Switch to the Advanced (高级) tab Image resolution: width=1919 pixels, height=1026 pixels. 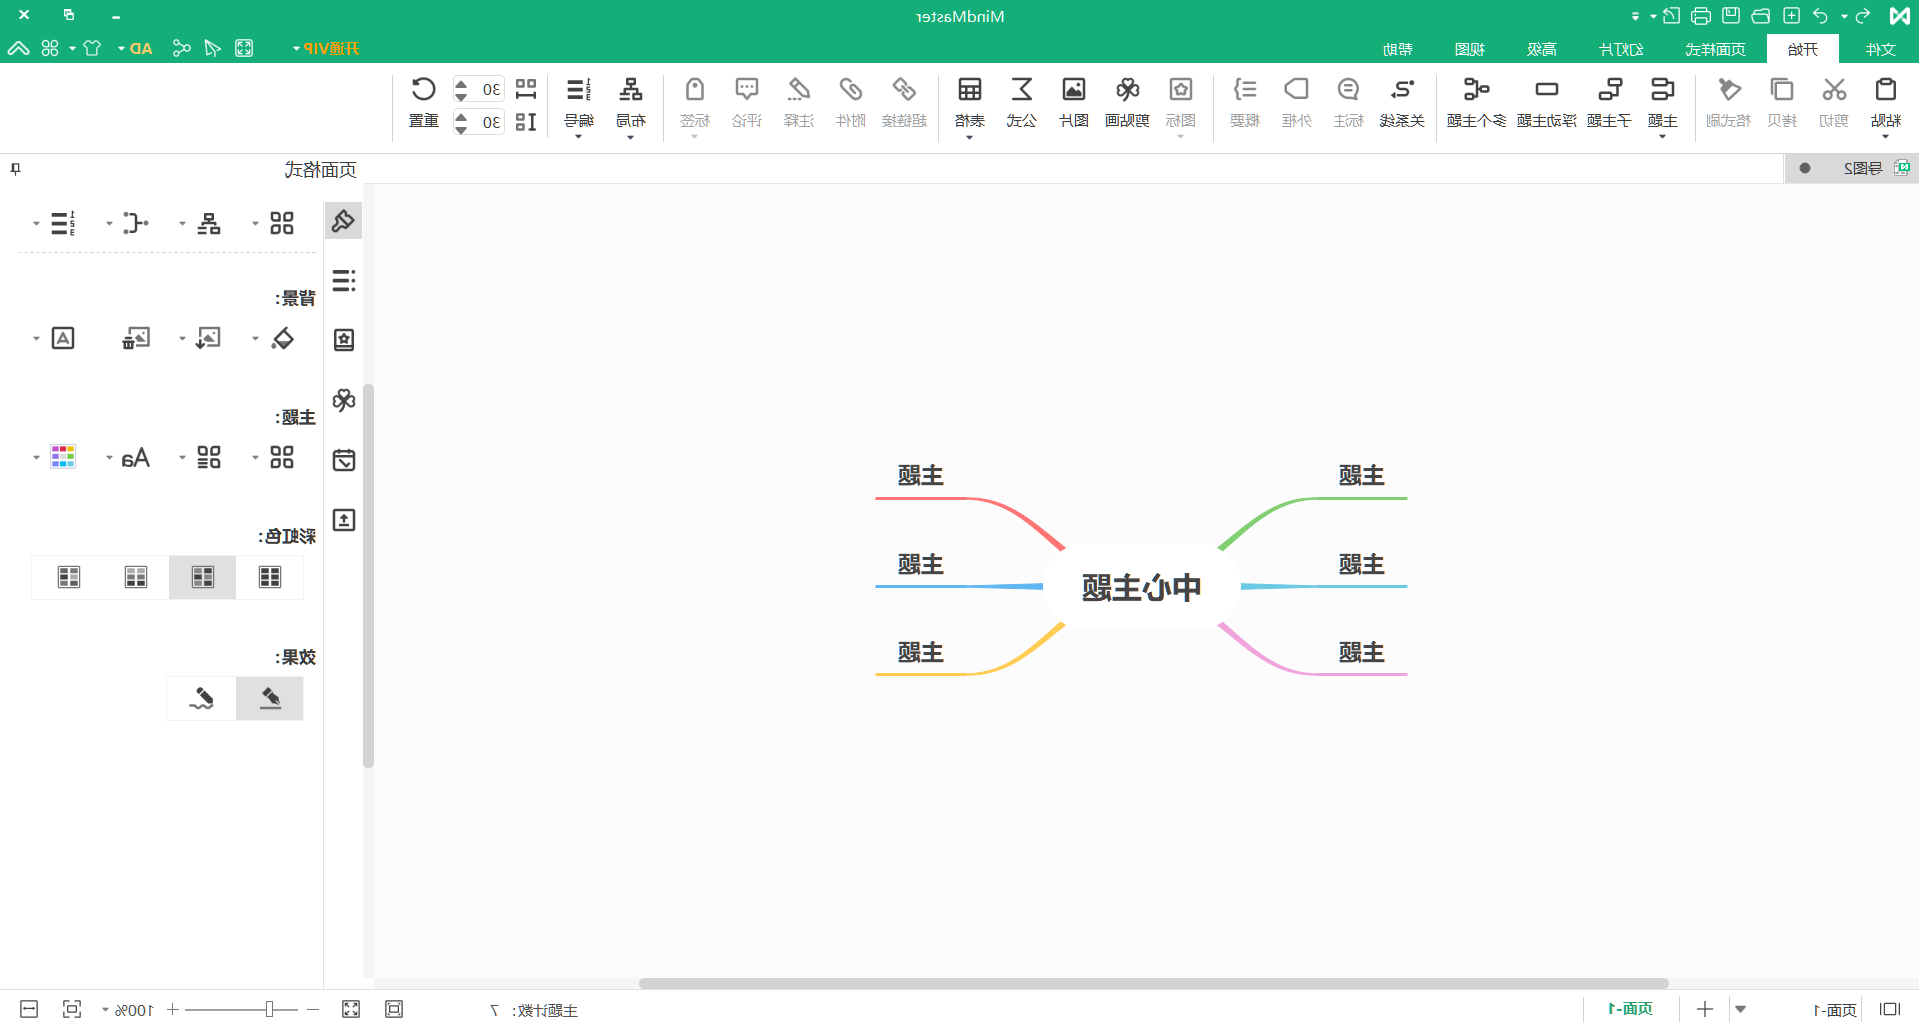coord(1542,49)
